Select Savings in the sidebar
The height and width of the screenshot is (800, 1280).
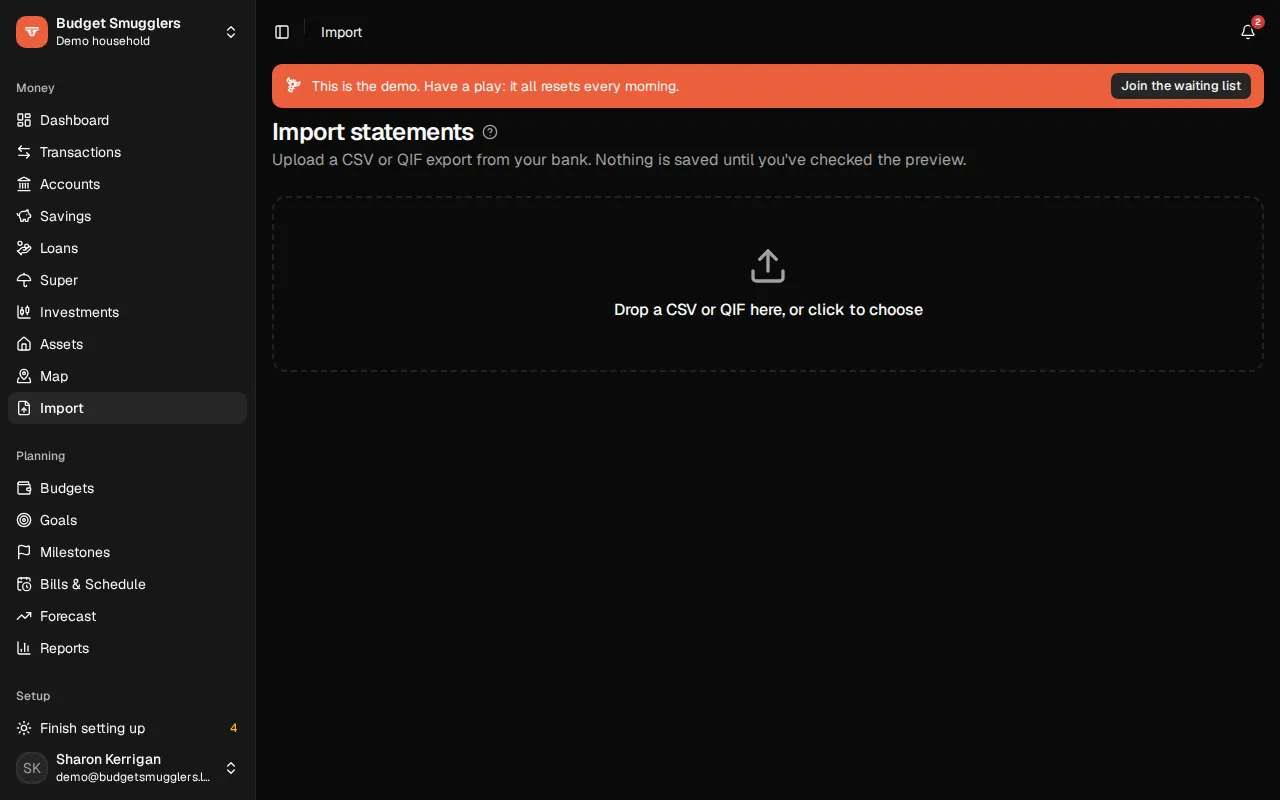(x=127, y=216)
